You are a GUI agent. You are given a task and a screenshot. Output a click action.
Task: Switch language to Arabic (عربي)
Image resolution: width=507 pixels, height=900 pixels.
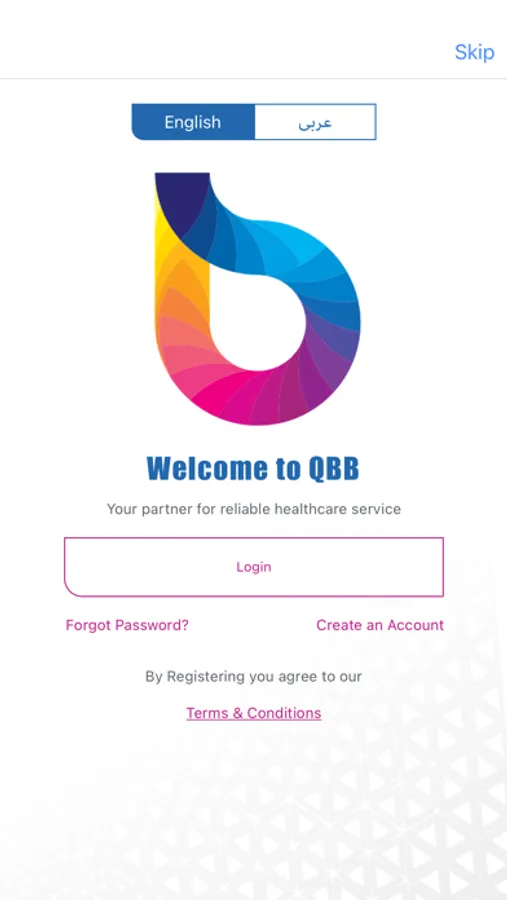(315, 122)
